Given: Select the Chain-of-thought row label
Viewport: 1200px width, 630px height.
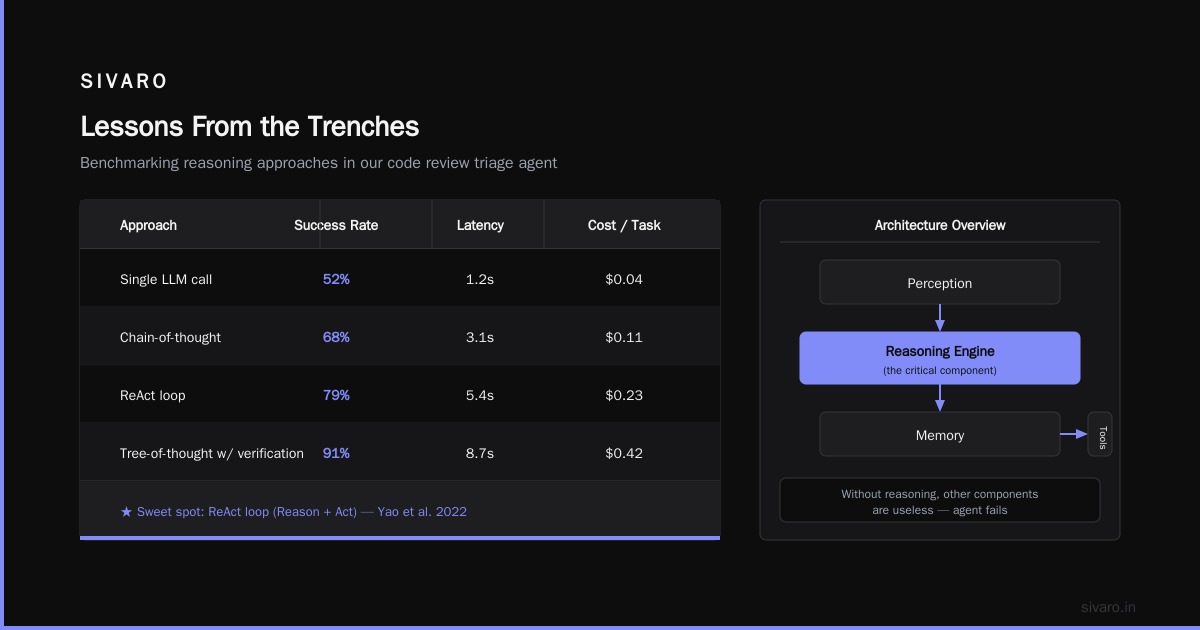Looking at the screenshot, I should tap(170, 337).
